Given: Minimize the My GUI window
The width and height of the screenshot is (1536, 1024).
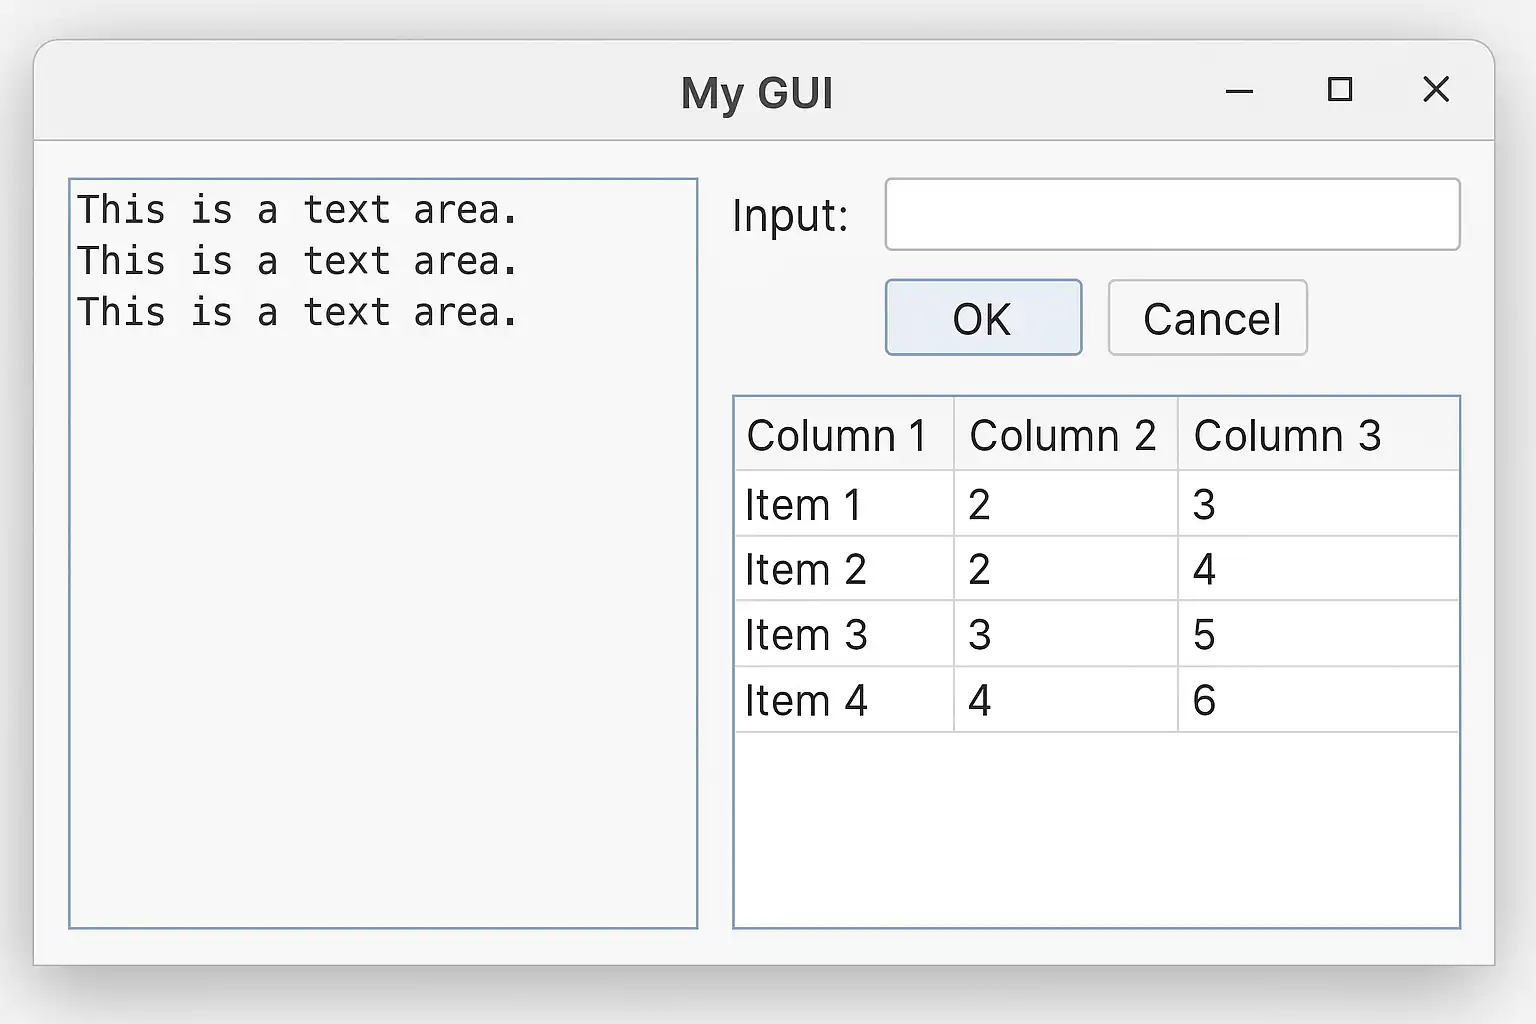Looking at the screenshot, I should tap(1239, 91).
